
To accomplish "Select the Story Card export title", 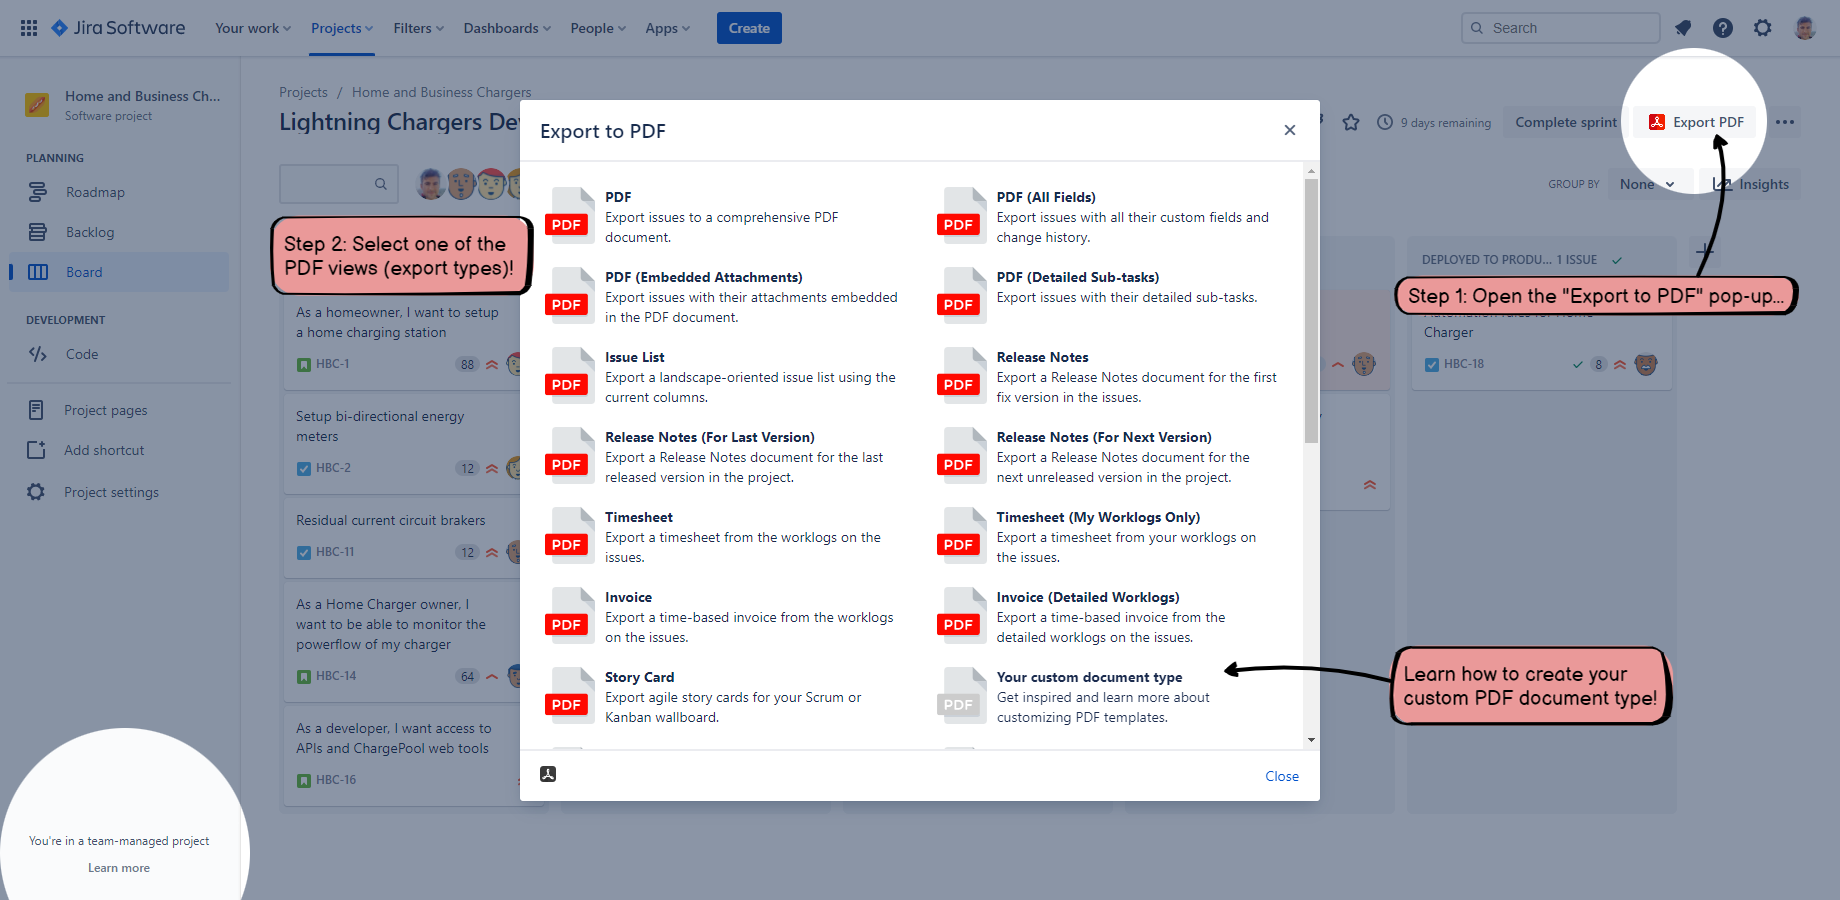I will (x=640, y=677).
